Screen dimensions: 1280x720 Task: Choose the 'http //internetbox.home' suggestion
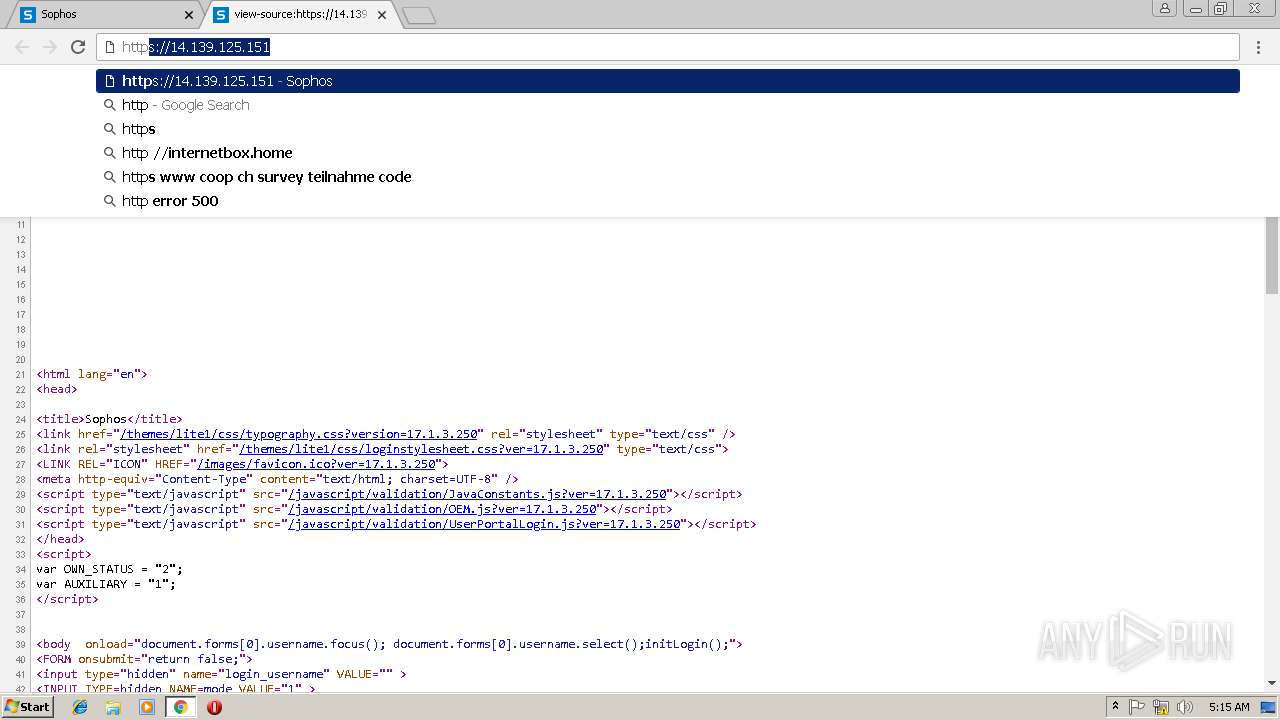667,153
